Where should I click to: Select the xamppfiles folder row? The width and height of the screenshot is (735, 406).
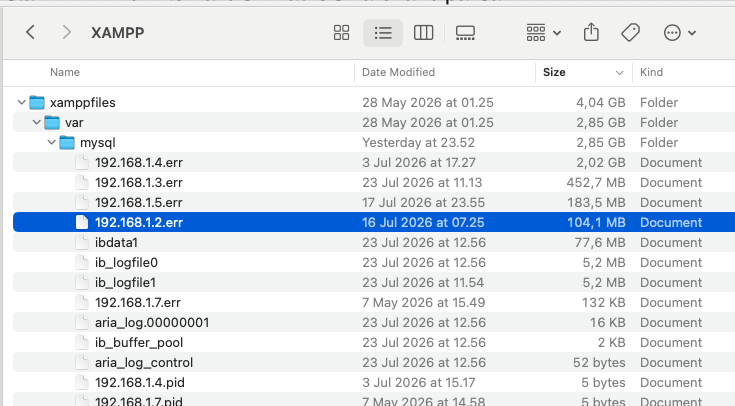click(374, 102)
